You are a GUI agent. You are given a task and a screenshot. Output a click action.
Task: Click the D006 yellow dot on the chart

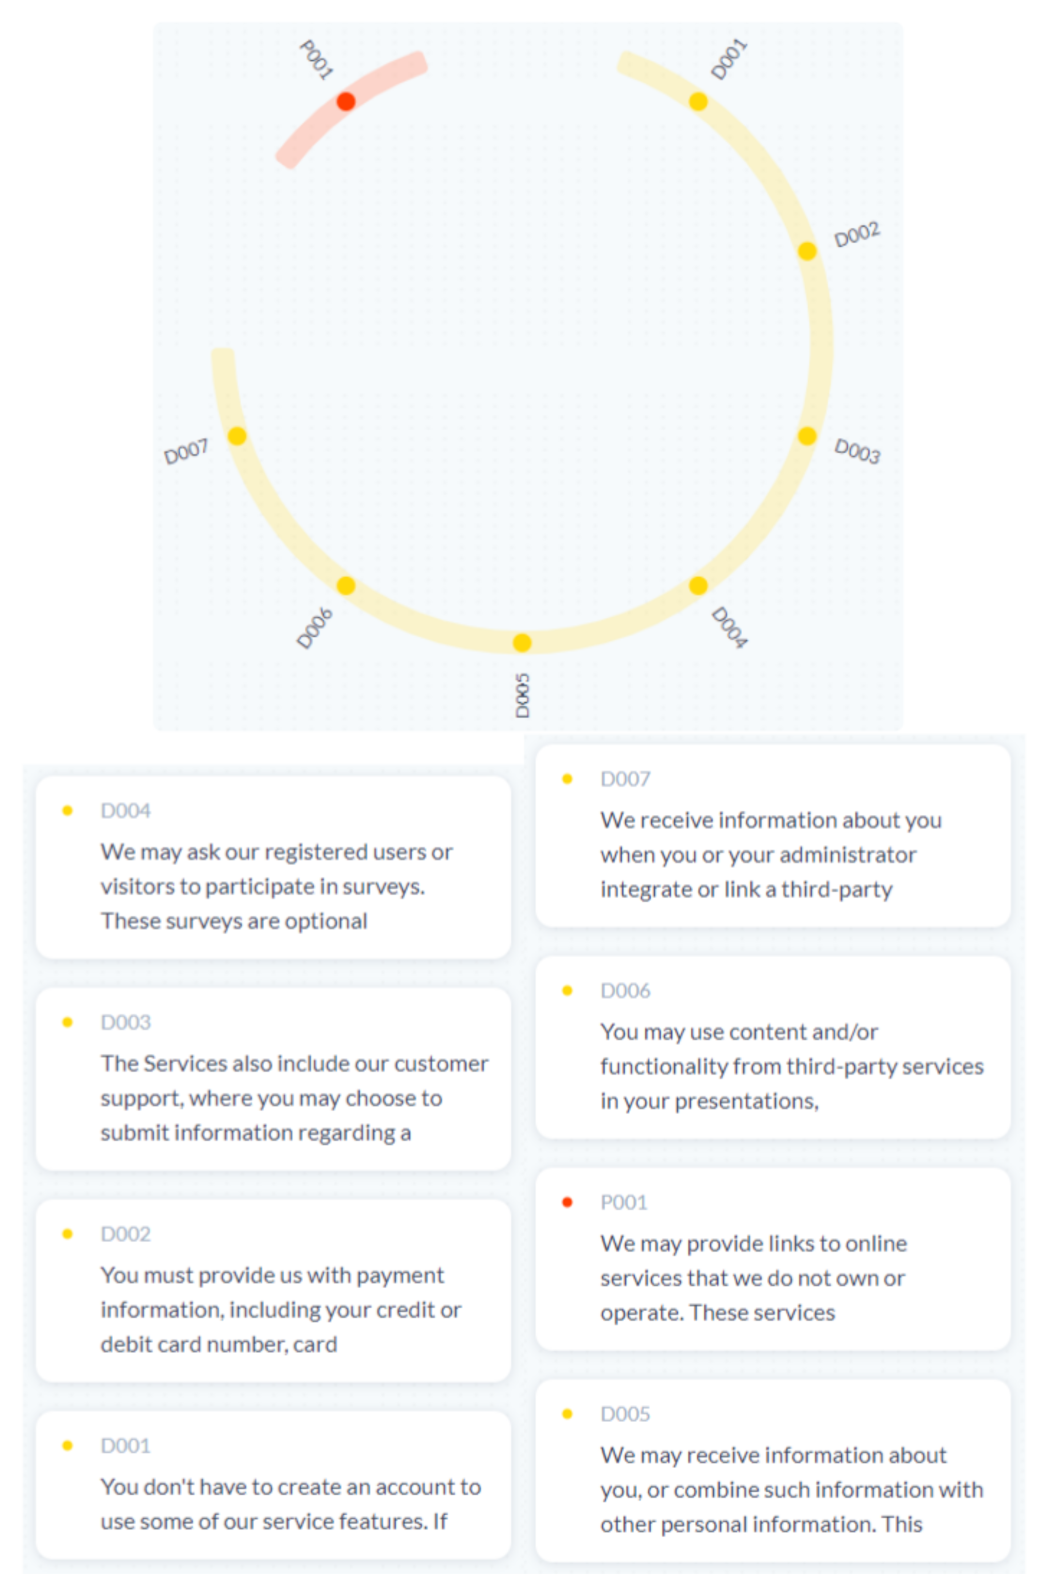tap(346, 585)
